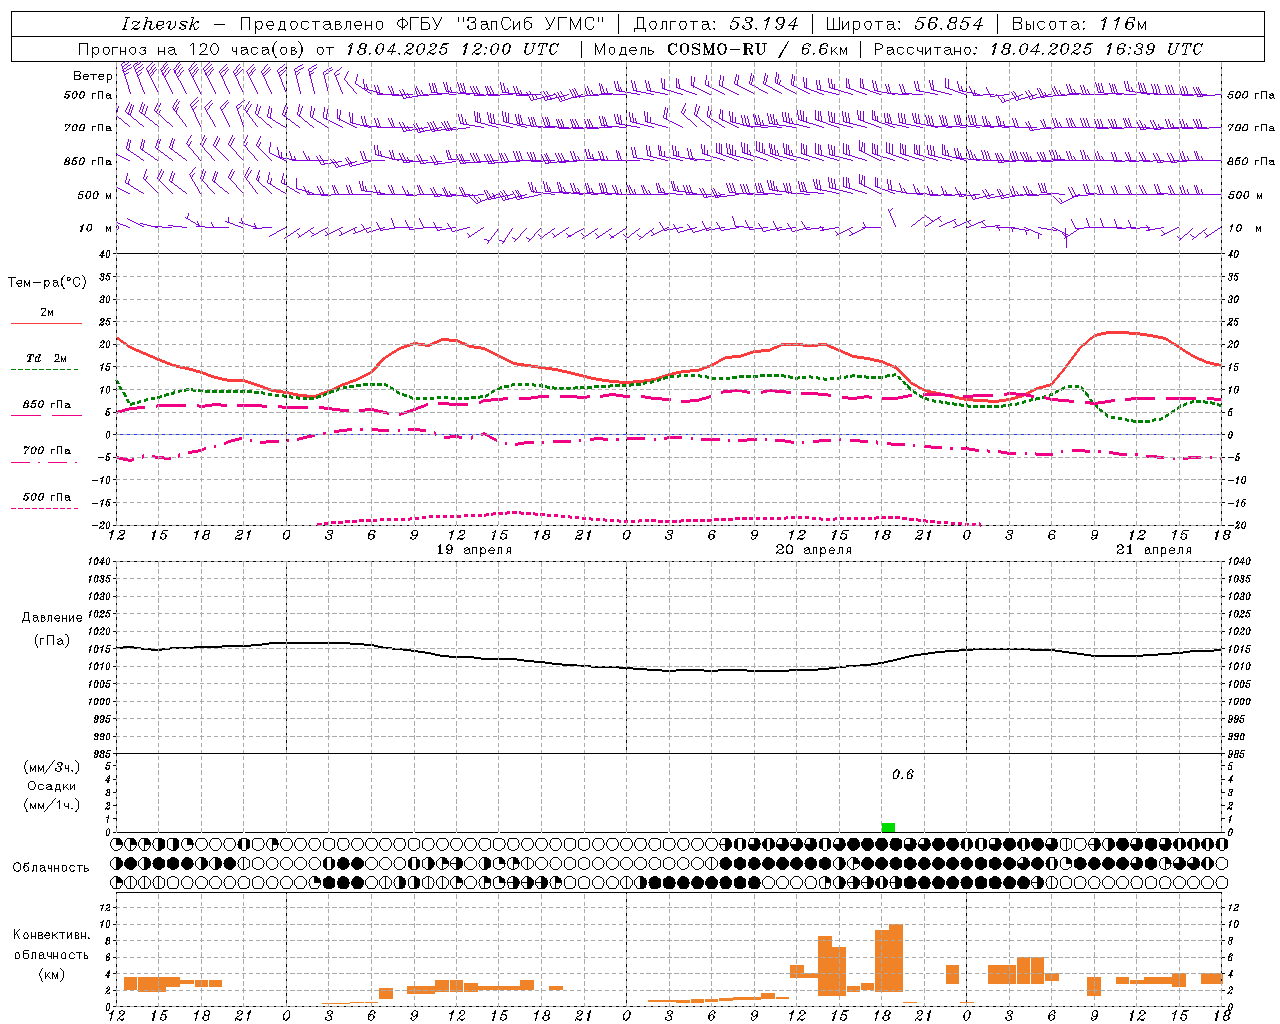This screenshot has height=1024, width=1280.
Task: Click the 'Ветер' wind panel label
Action: coord(92,75)
